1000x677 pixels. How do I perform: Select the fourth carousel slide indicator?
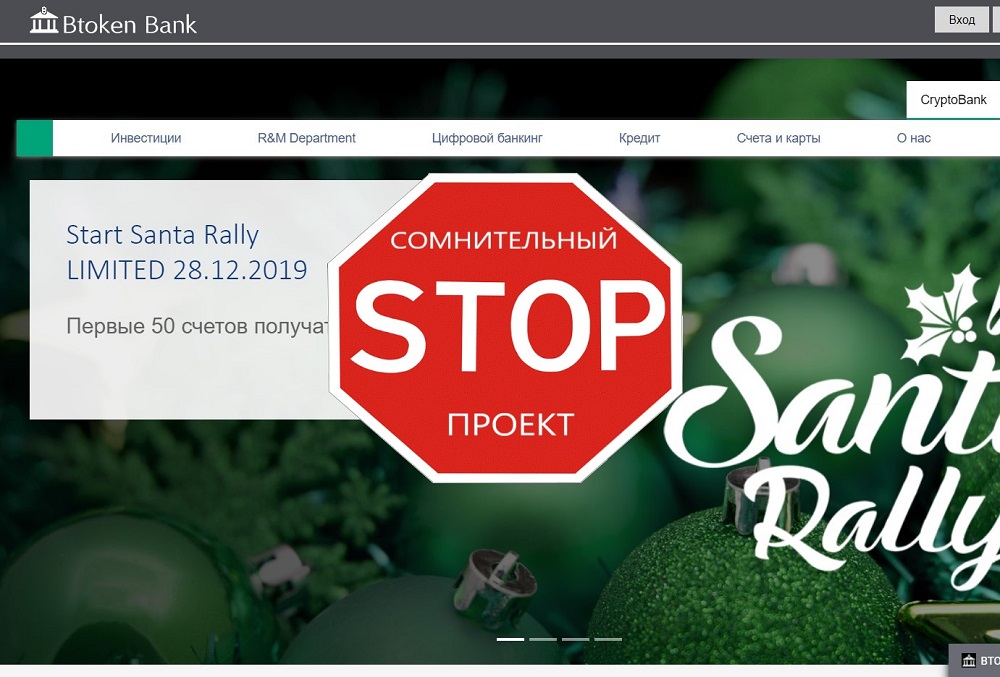point(608,639)
